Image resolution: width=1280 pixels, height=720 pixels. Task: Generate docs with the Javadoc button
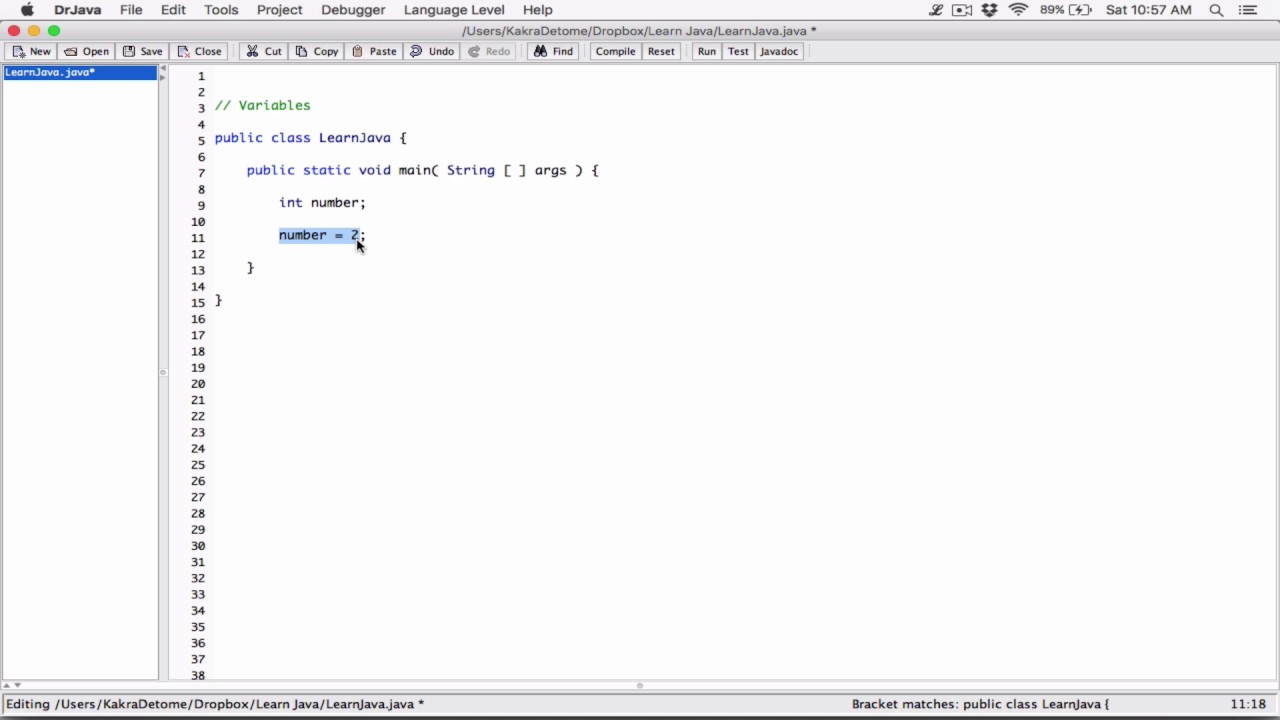[779, 51]
